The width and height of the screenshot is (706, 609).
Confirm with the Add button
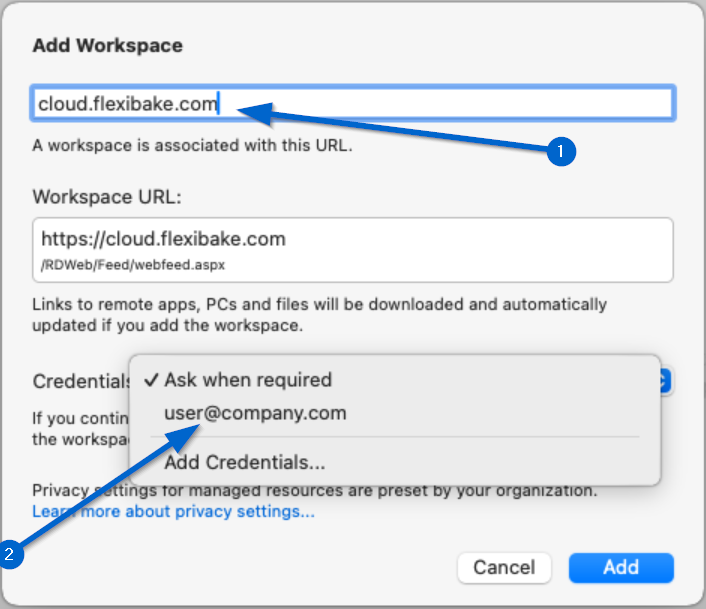pyautogui.click(x=621, y=568)
